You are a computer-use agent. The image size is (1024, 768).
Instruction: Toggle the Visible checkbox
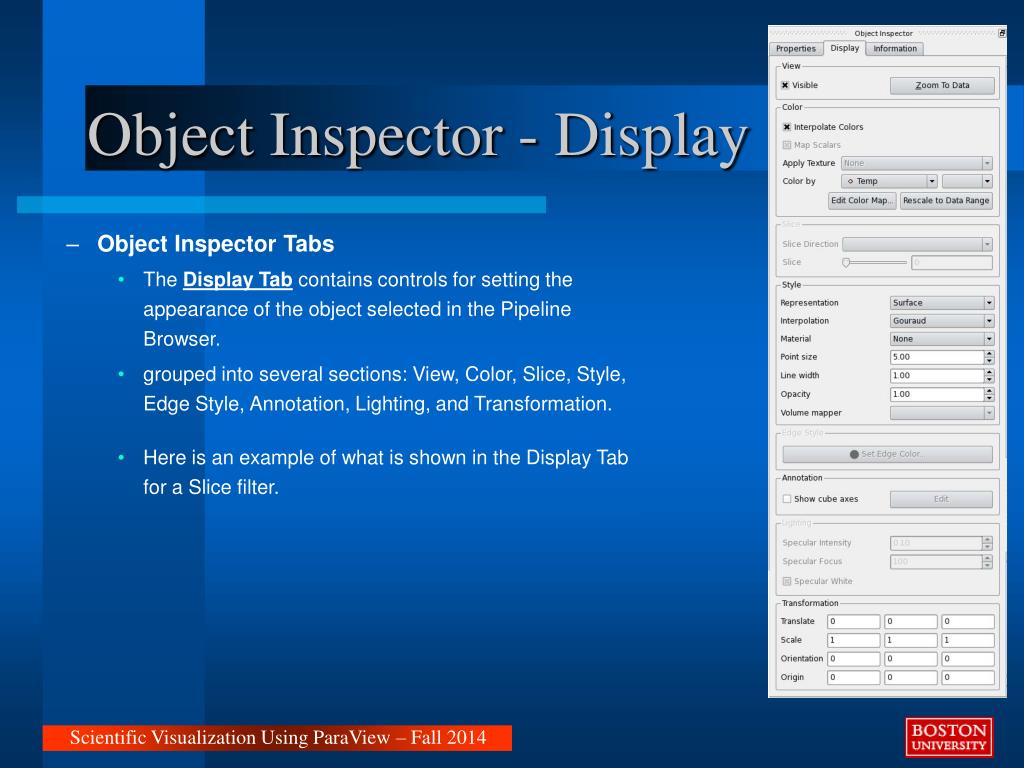786,85
